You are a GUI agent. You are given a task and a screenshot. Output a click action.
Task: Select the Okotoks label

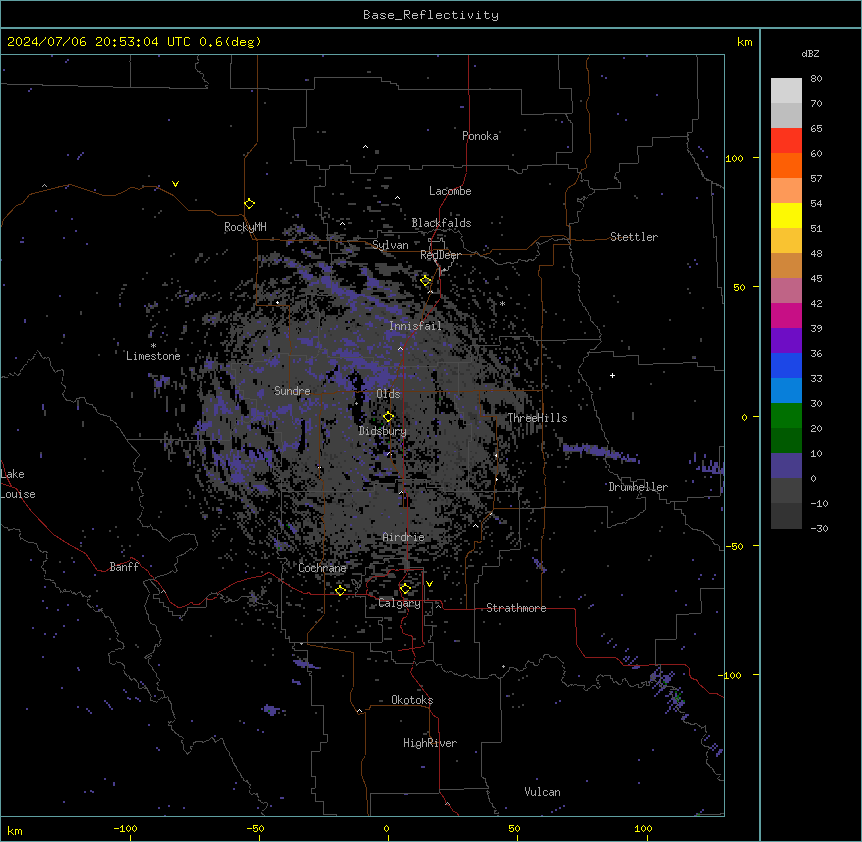[x=412, y=700]
